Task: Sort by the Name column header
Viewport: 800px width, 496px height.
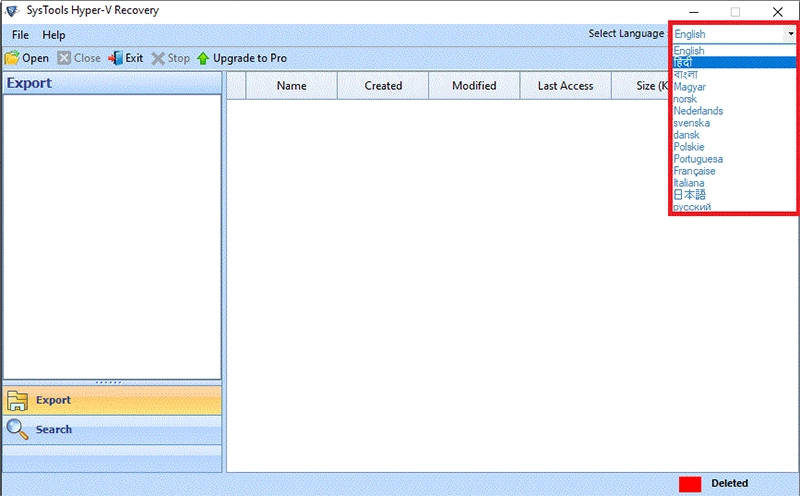Action: (291, 86)
